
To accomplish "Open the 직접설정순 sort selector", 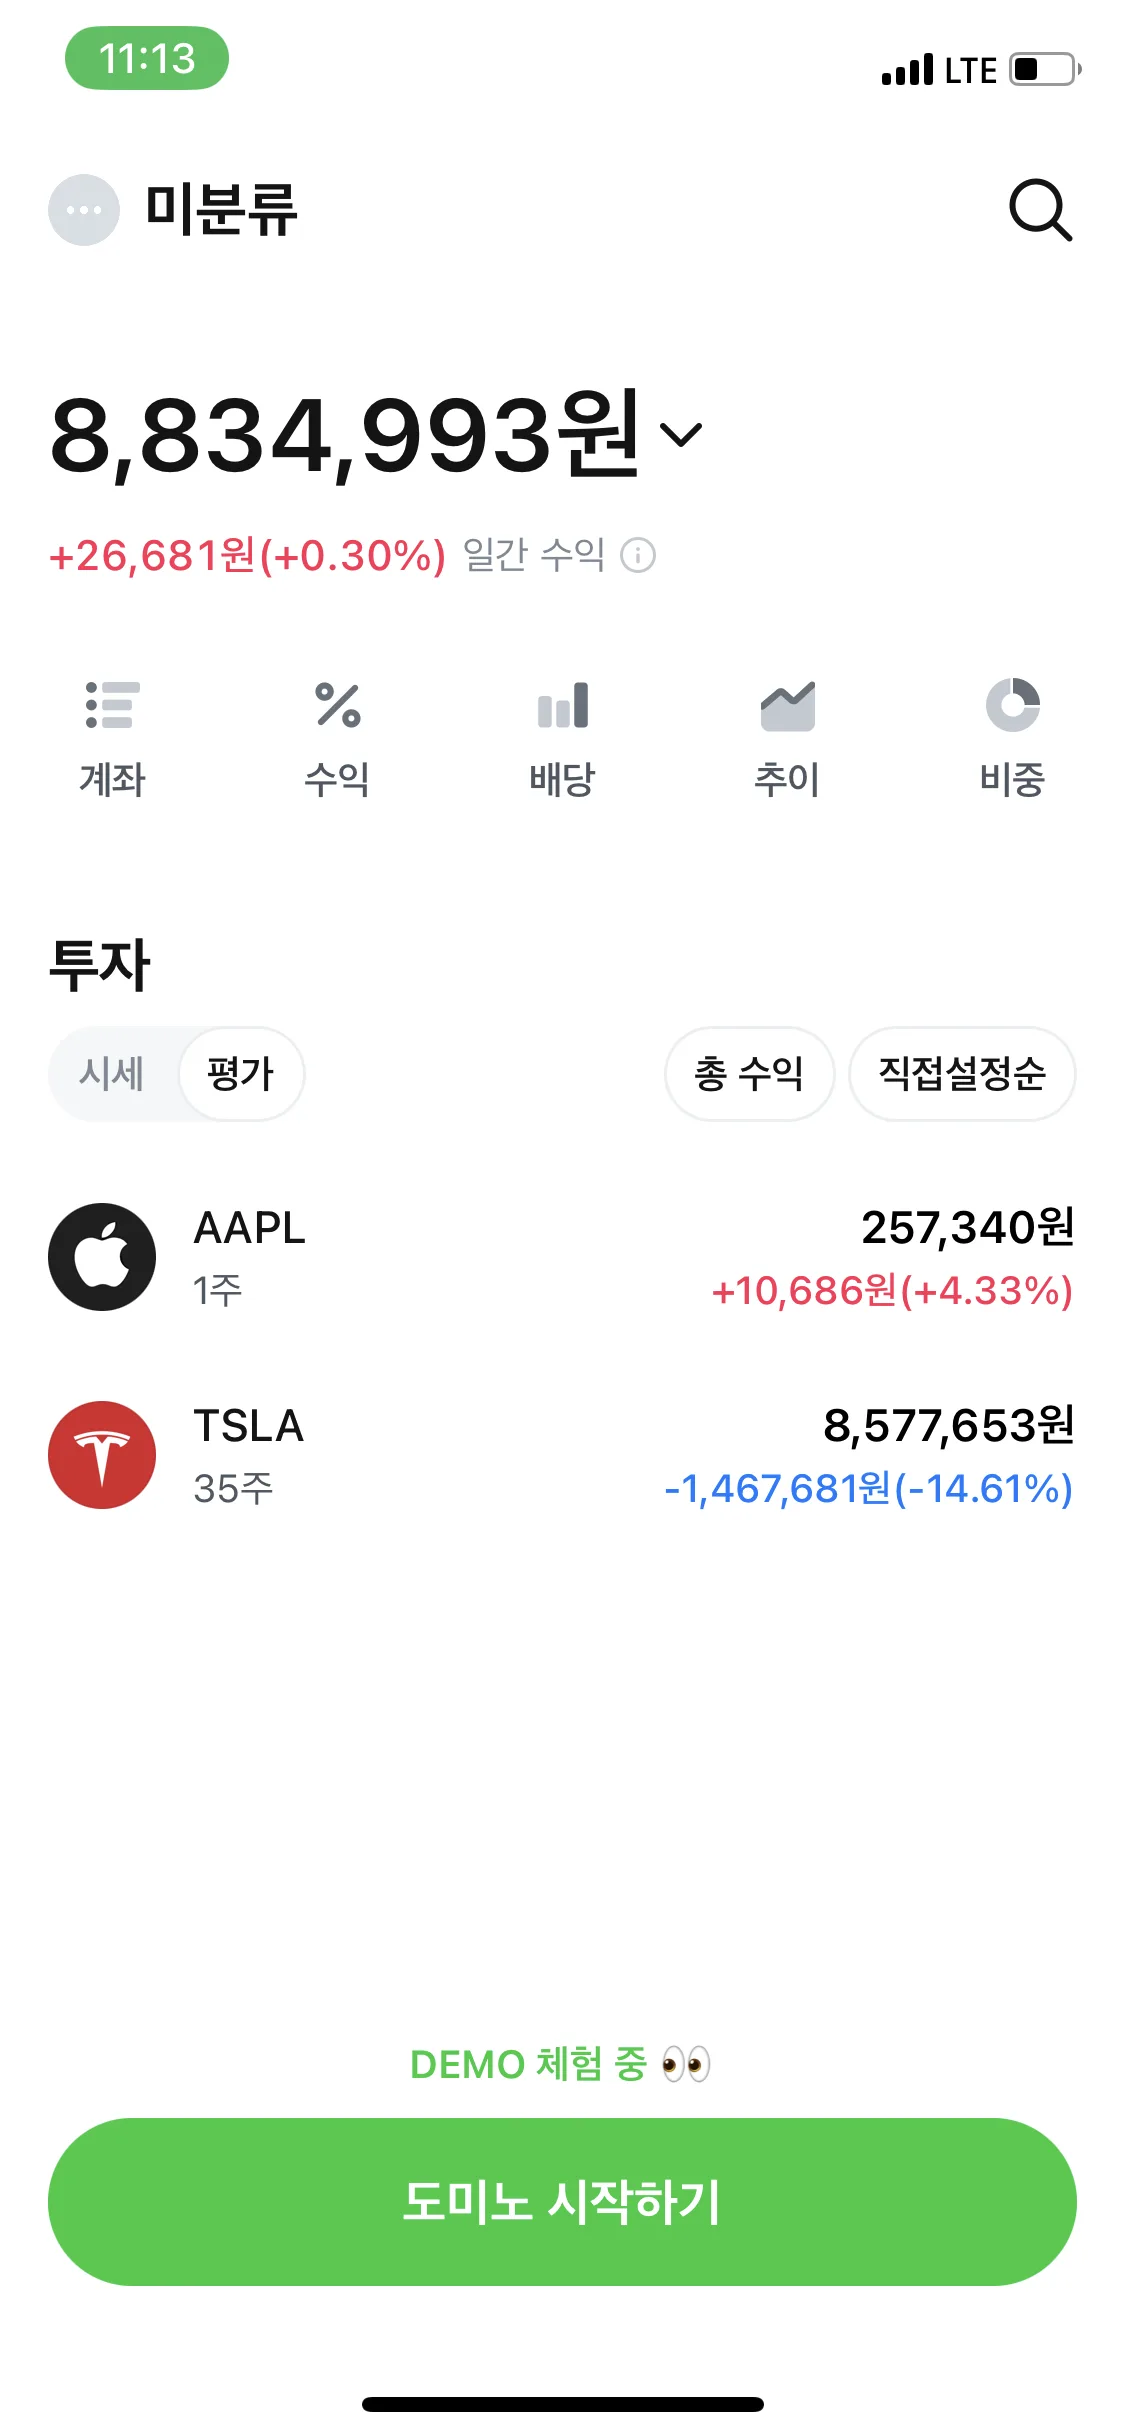I will point(962,1074).
